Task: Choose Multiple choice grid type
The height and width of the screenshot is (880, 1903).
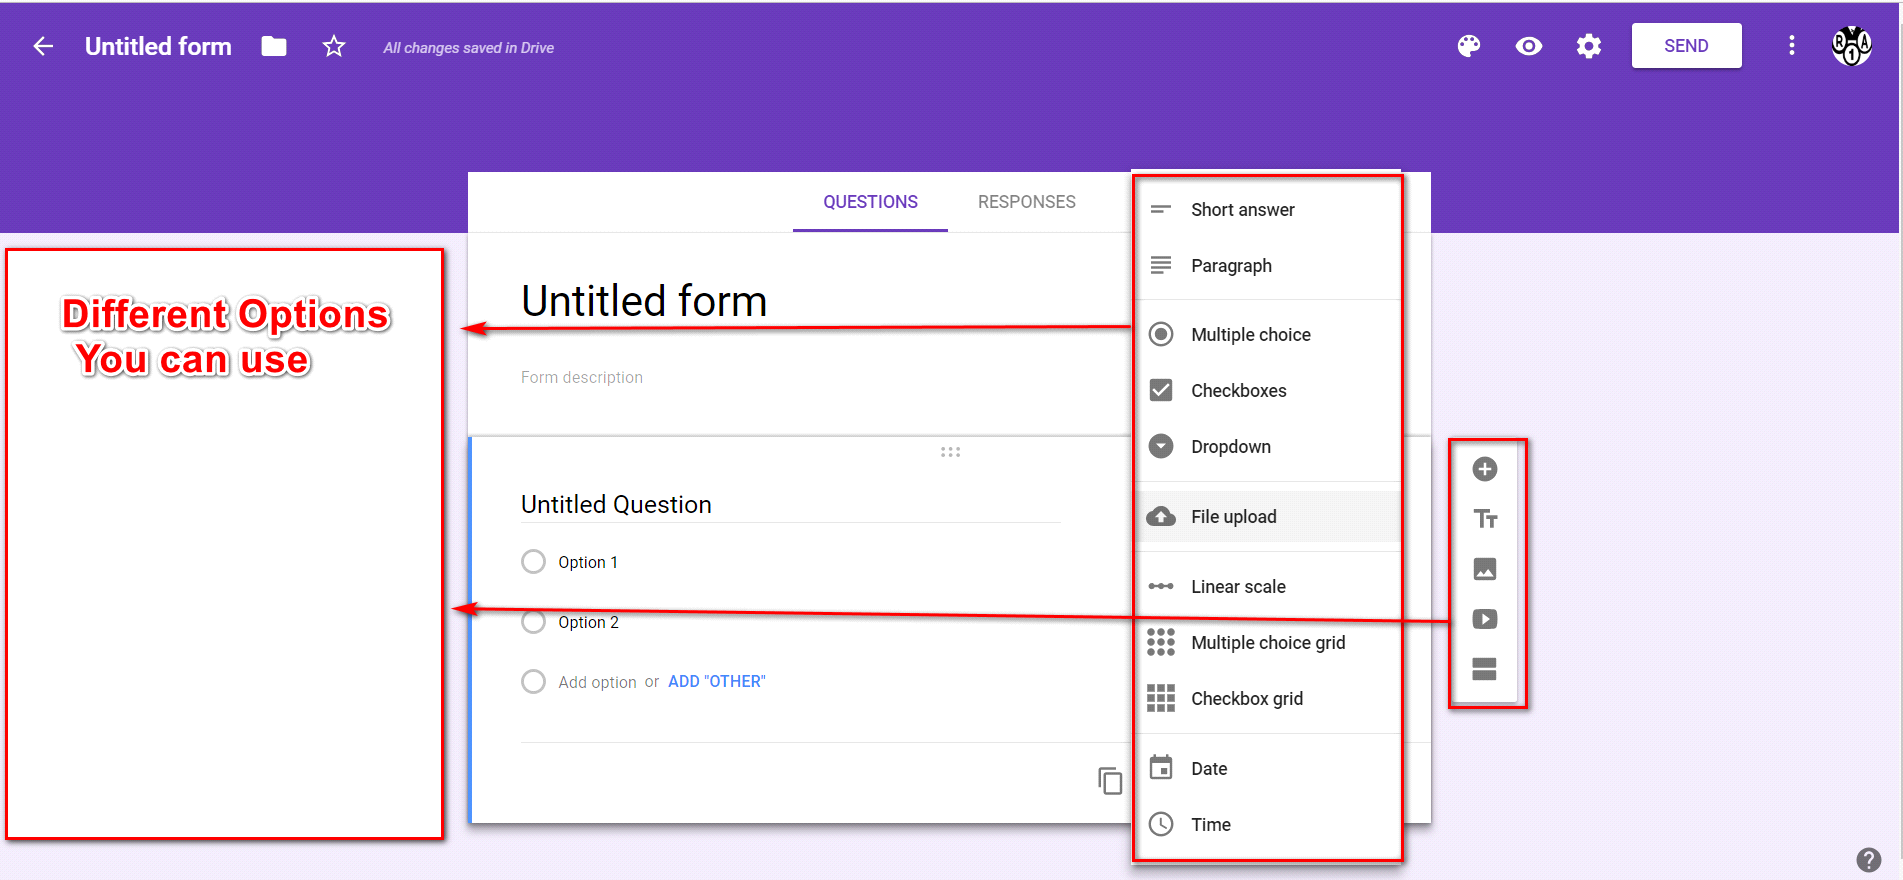Action: (x=1268, y=643)
